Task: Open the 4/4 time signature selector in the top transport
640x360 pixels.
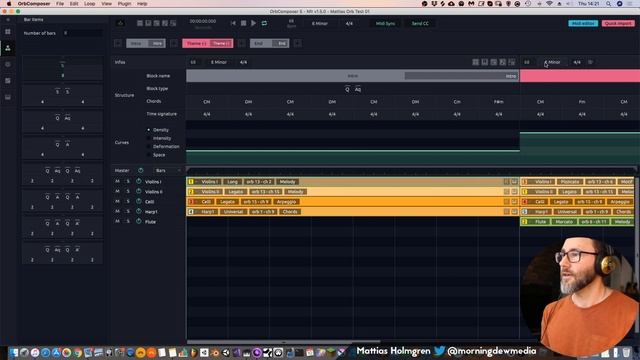Action: click(349, 23)
